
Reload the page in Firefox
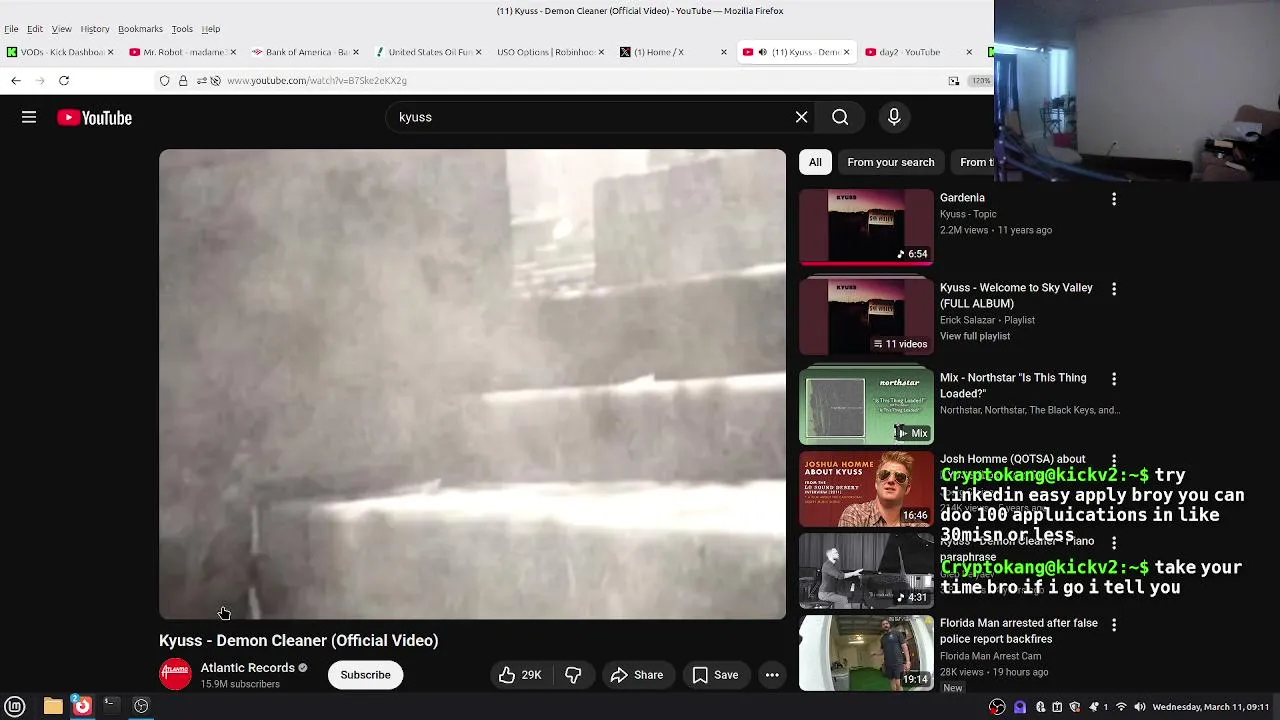pyautogui.click(x=64, y=80)
